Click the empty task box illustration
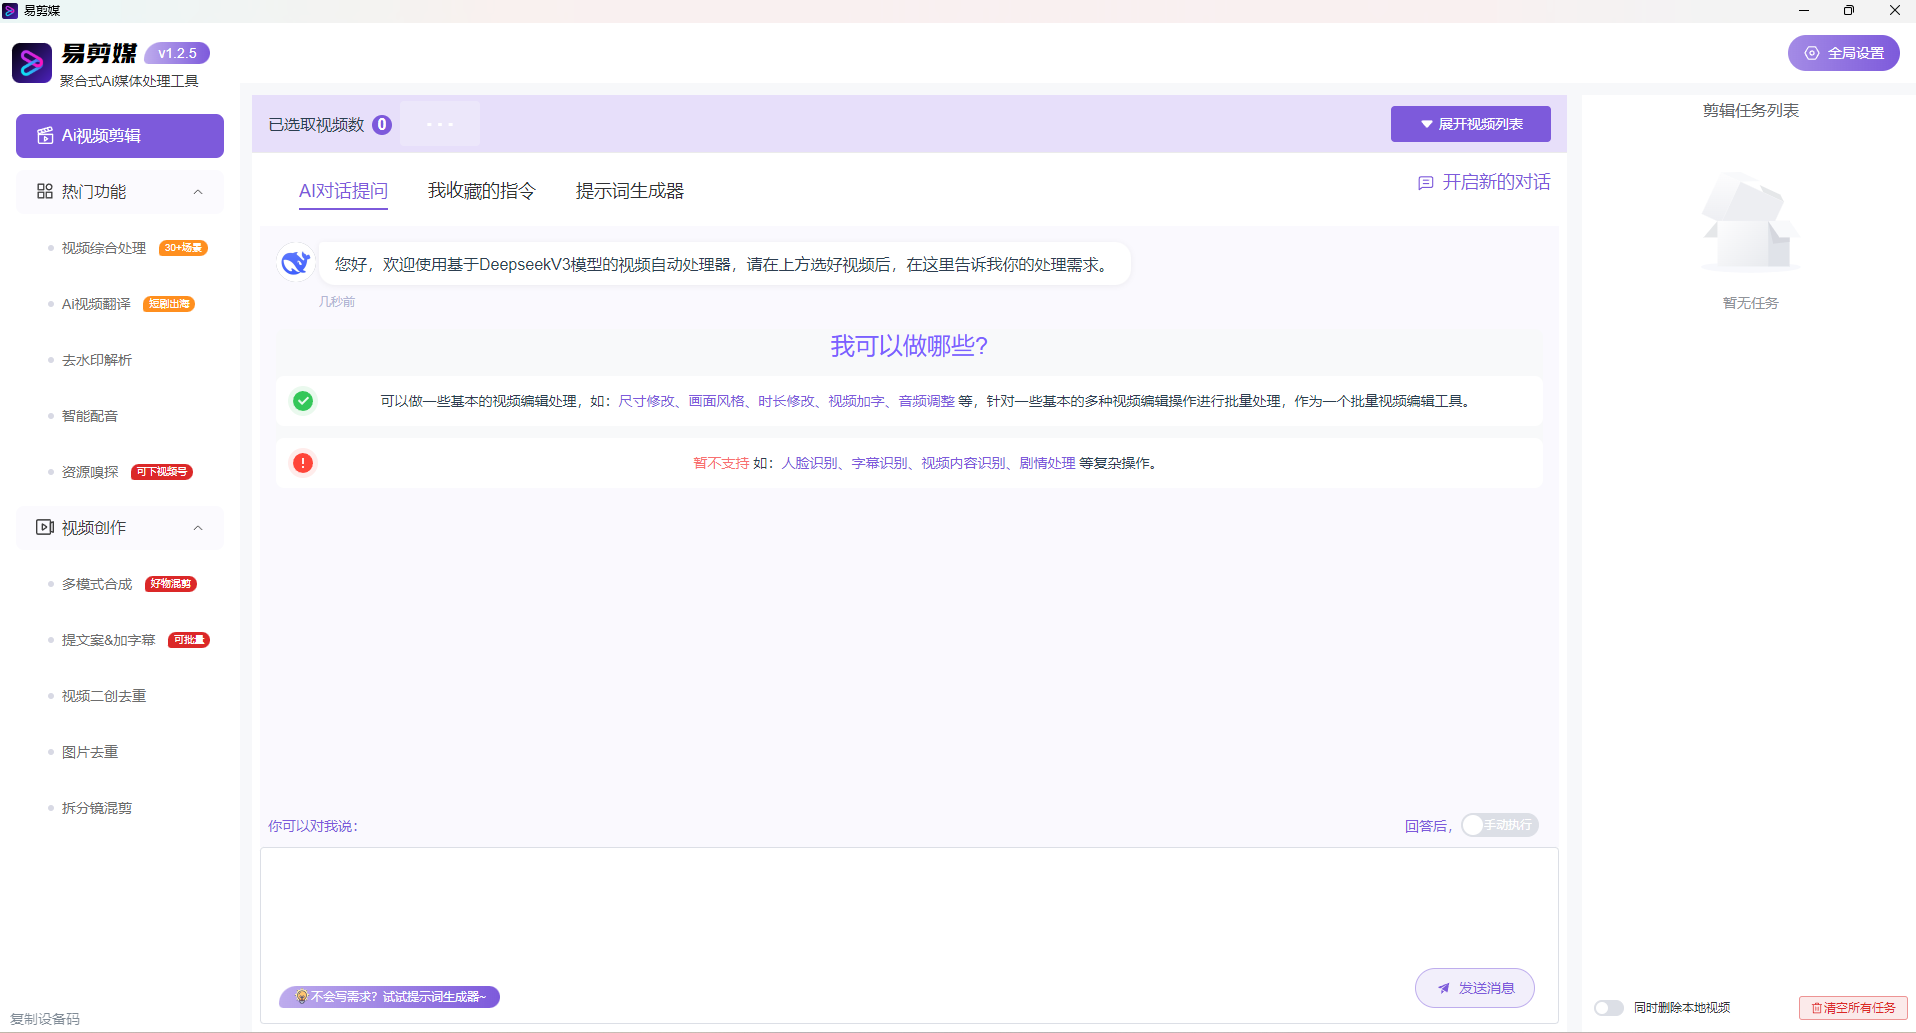 click(1750, 222)
